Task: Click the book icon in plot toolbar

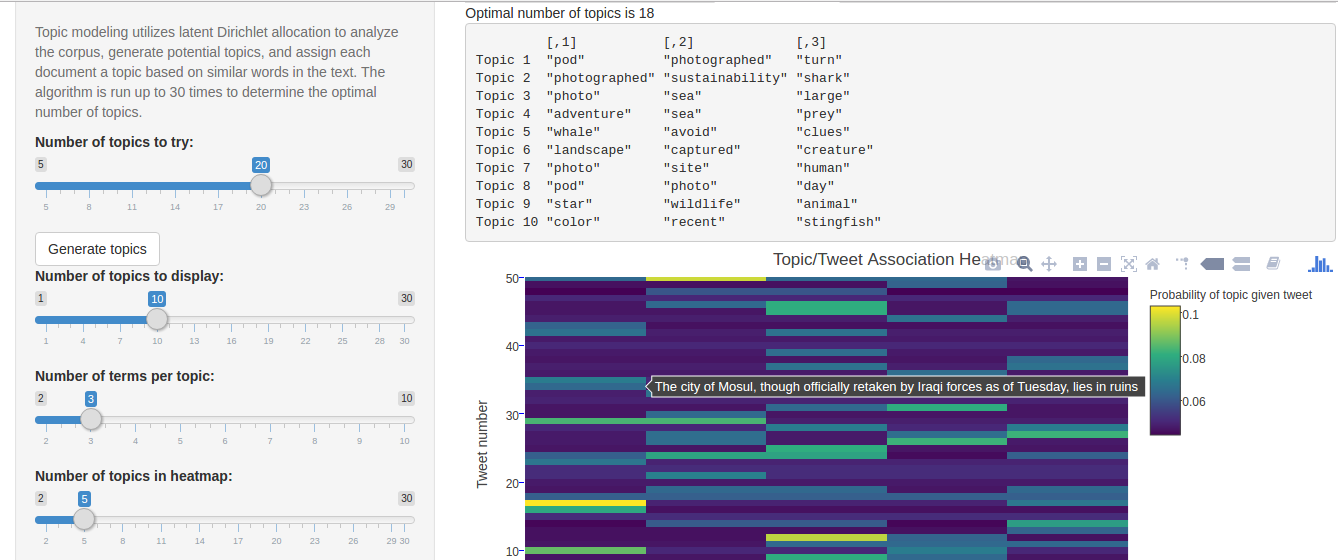Action: (1273, 264)
